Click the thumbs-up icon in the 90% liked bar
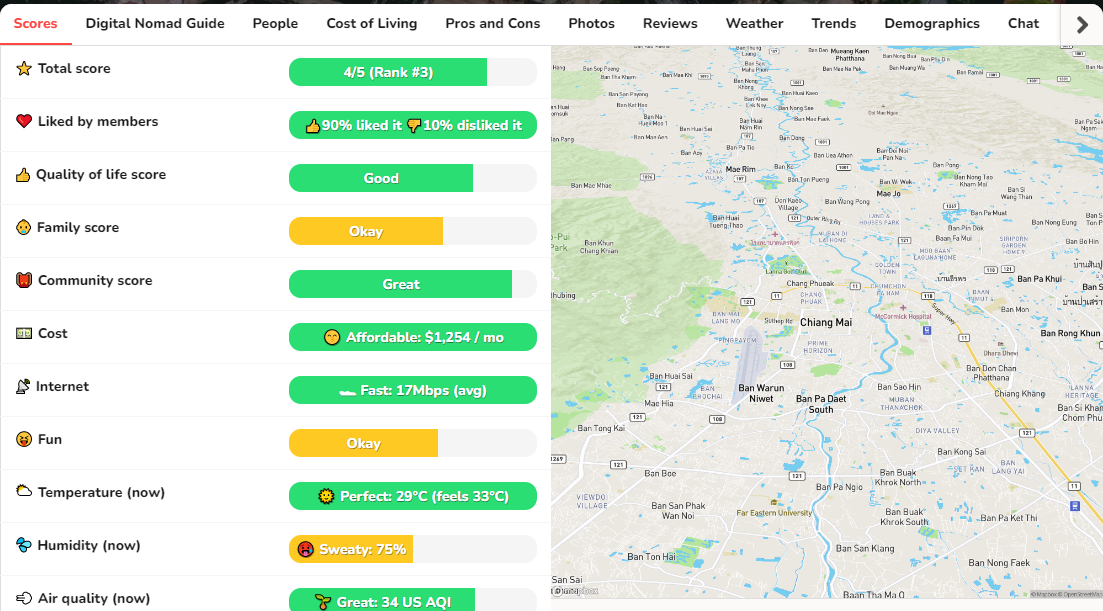The image size is (1103, 611). pos(312,125)
